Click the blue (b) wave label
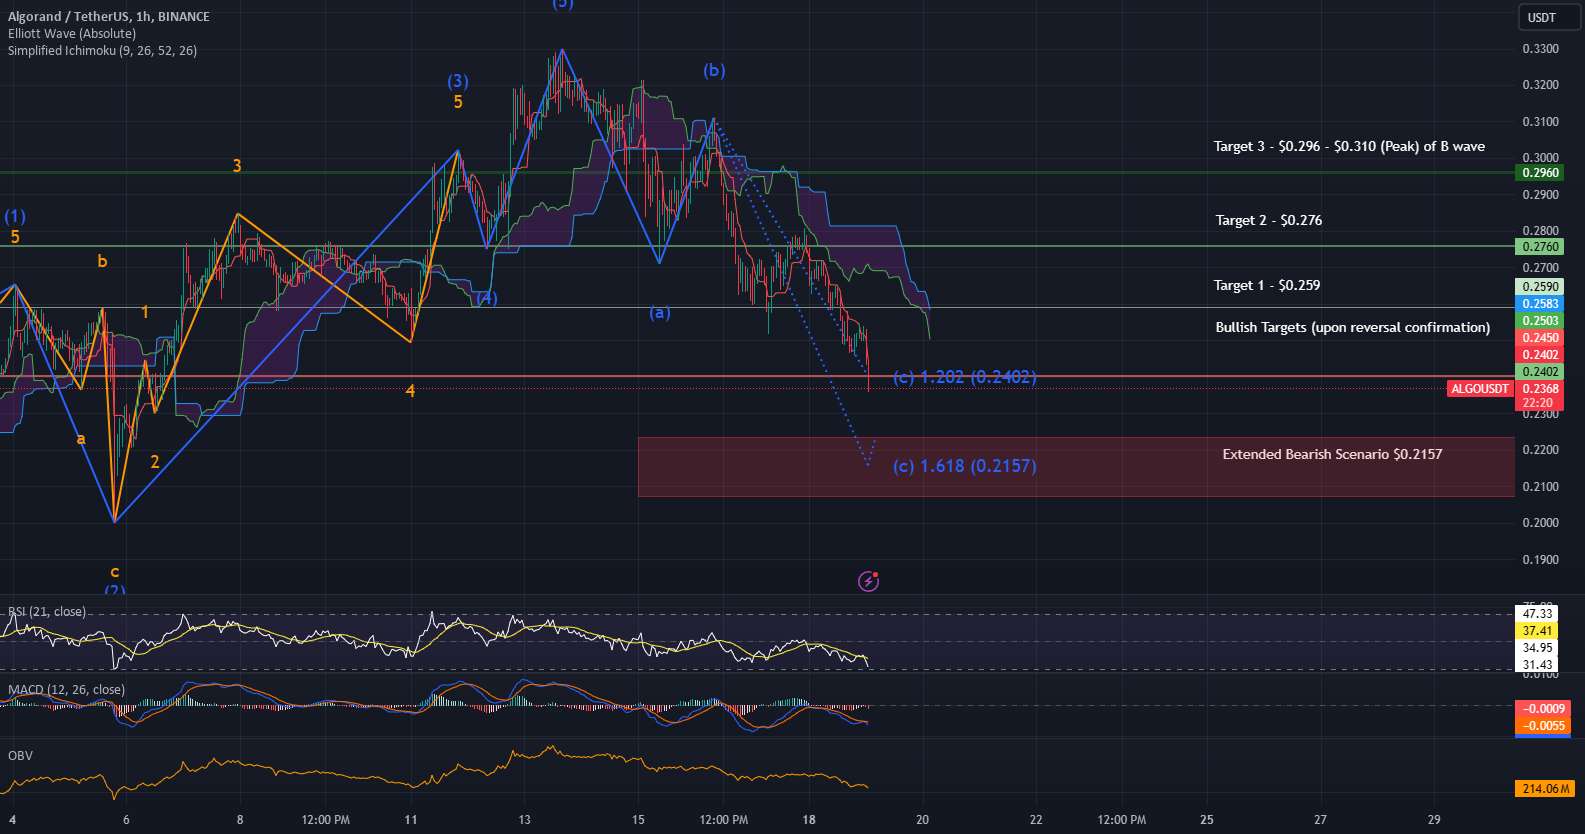 coord(714,70)
